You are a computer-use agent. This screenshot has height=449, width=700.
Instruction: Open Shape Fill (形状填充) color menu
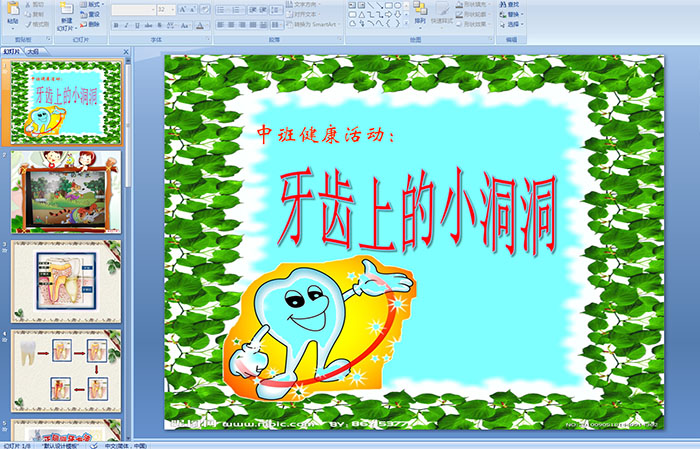tap(473, 4)
